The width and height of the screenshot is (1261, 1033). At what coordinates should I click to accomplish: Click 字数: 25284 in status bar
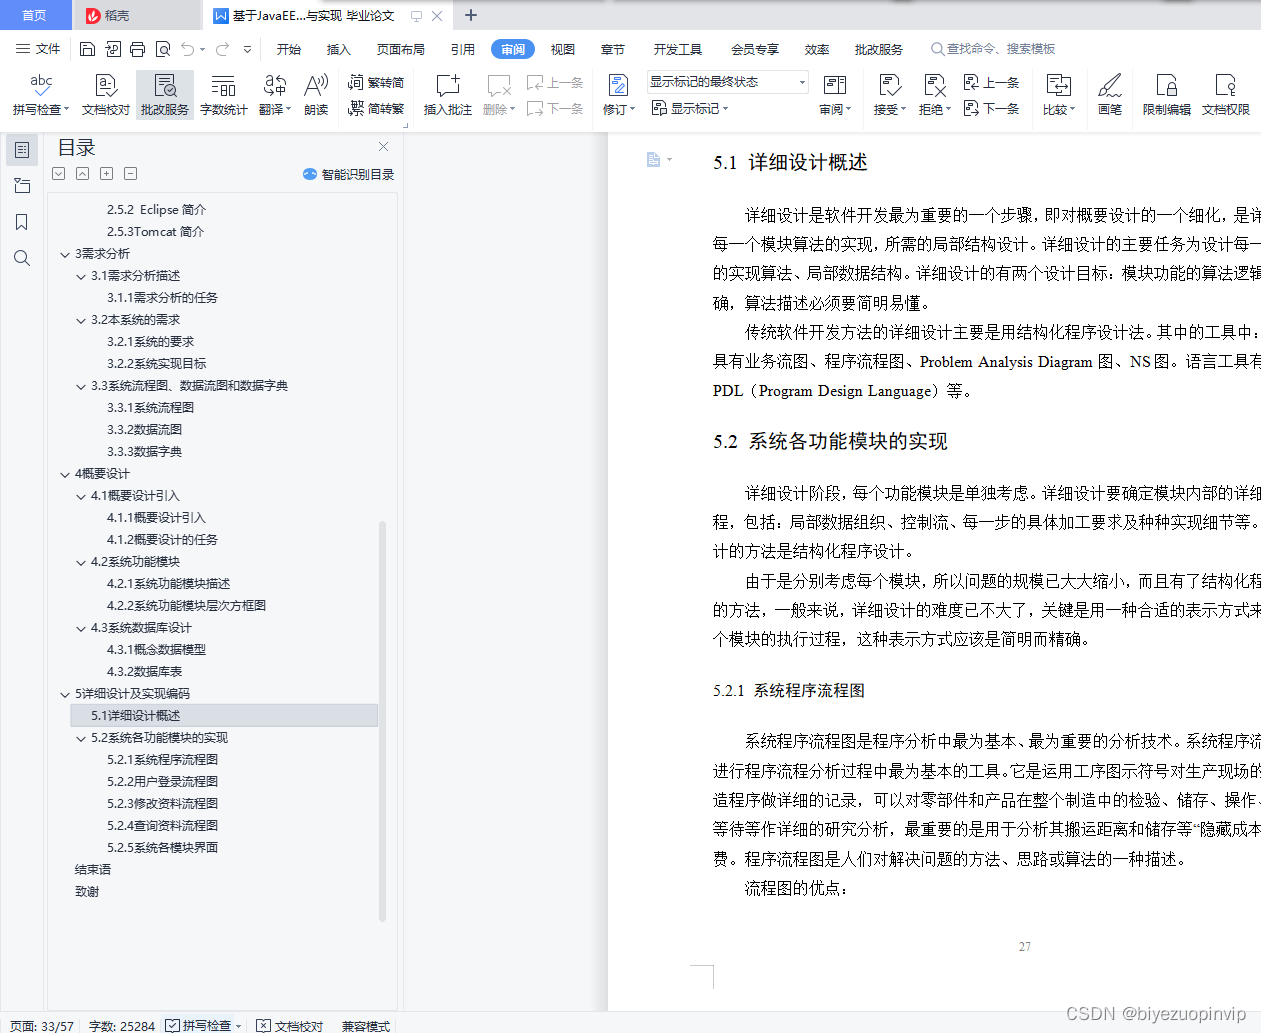pos(121,1025)
